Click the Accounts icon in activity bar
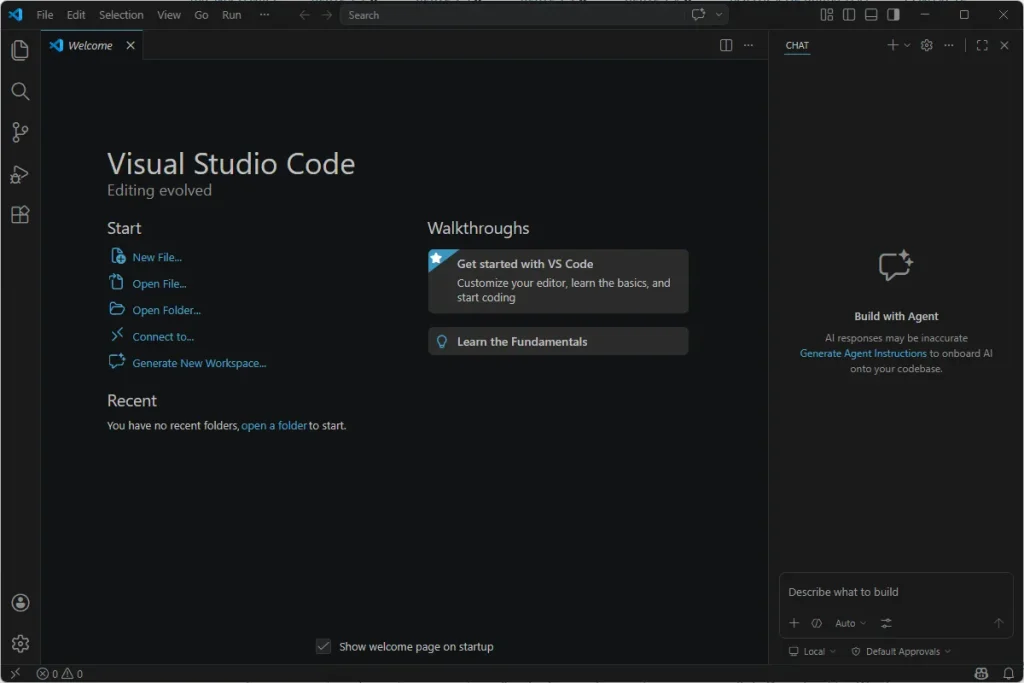Viewport: 1024px width, 683px height. [x=20, y=603]
